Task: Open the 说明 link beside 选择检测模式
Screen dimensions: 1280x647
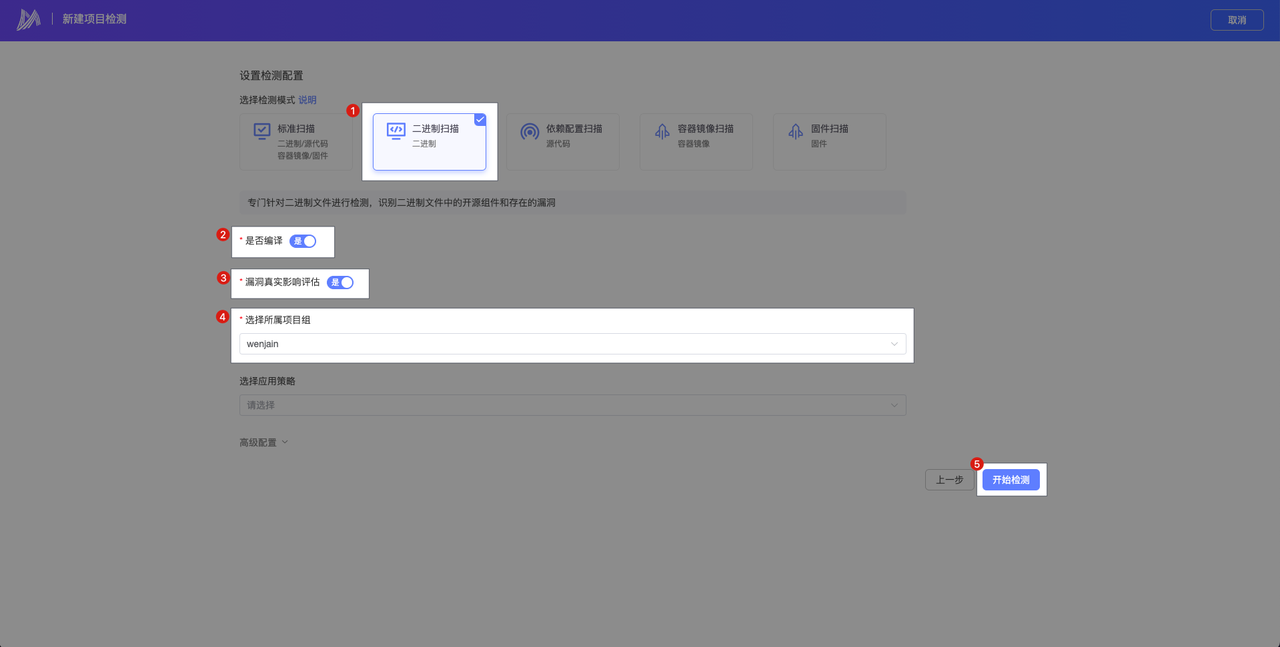Action: 307,100
